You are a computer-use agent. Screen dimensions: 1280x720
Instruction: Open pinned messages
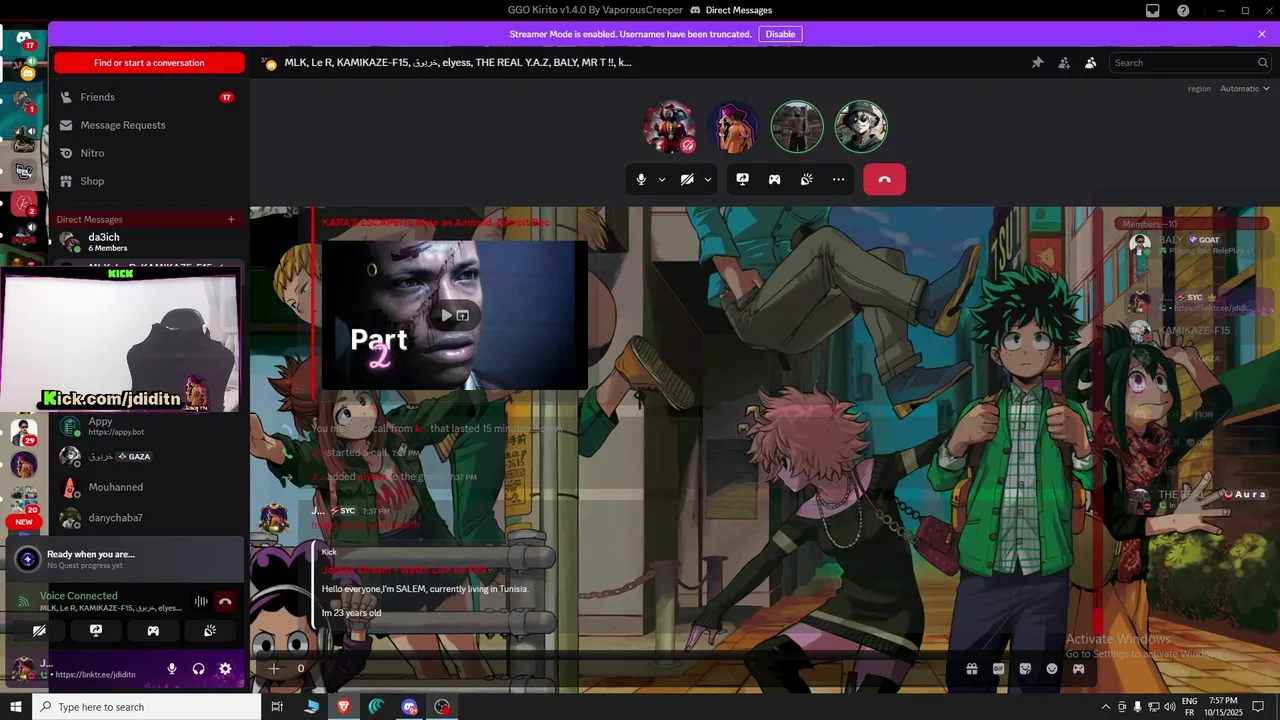pos(1037,63)
